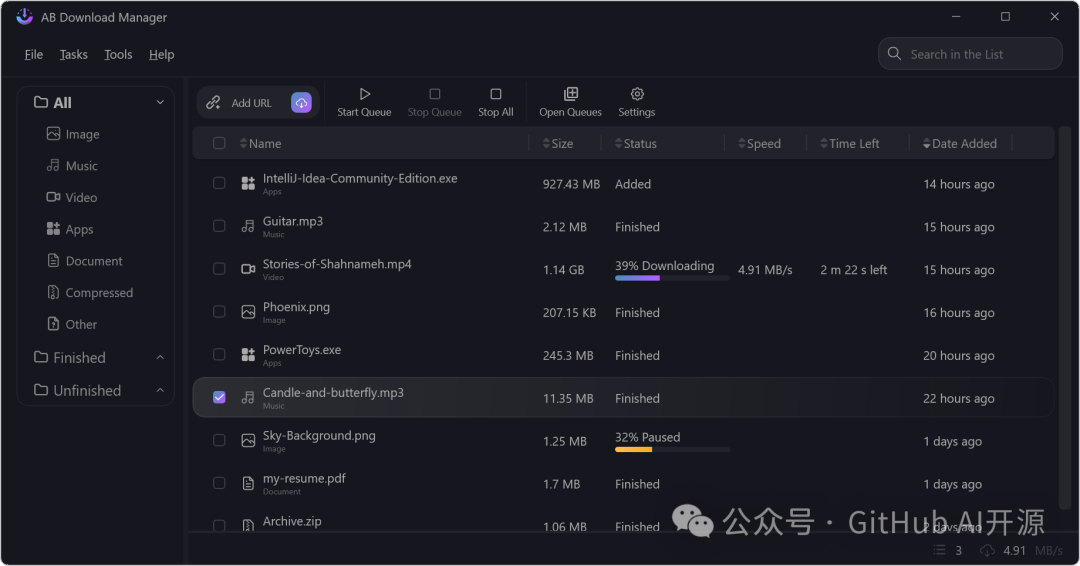
Task: Select the Music category in sidebar
Action: point(72,166)
